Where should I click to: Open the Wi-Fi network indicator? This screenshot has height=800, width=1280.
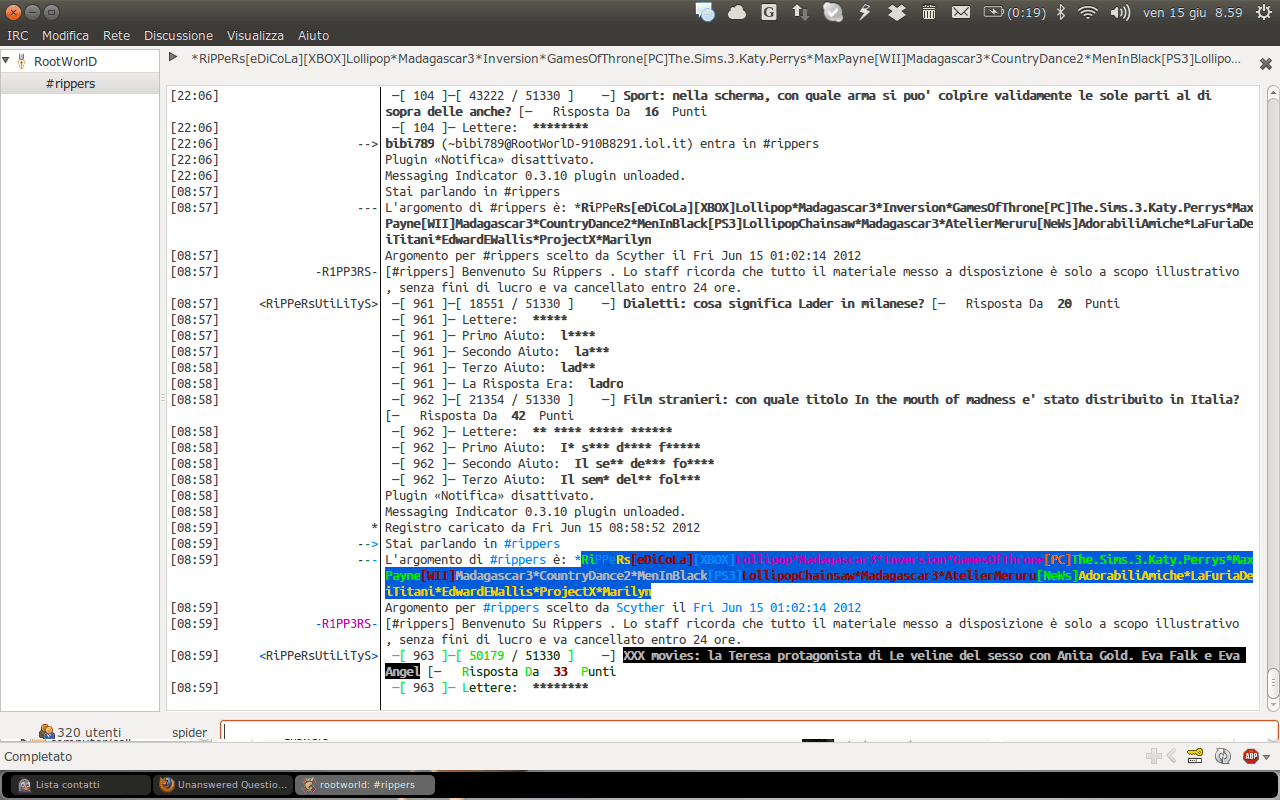tap(1088, 12)
